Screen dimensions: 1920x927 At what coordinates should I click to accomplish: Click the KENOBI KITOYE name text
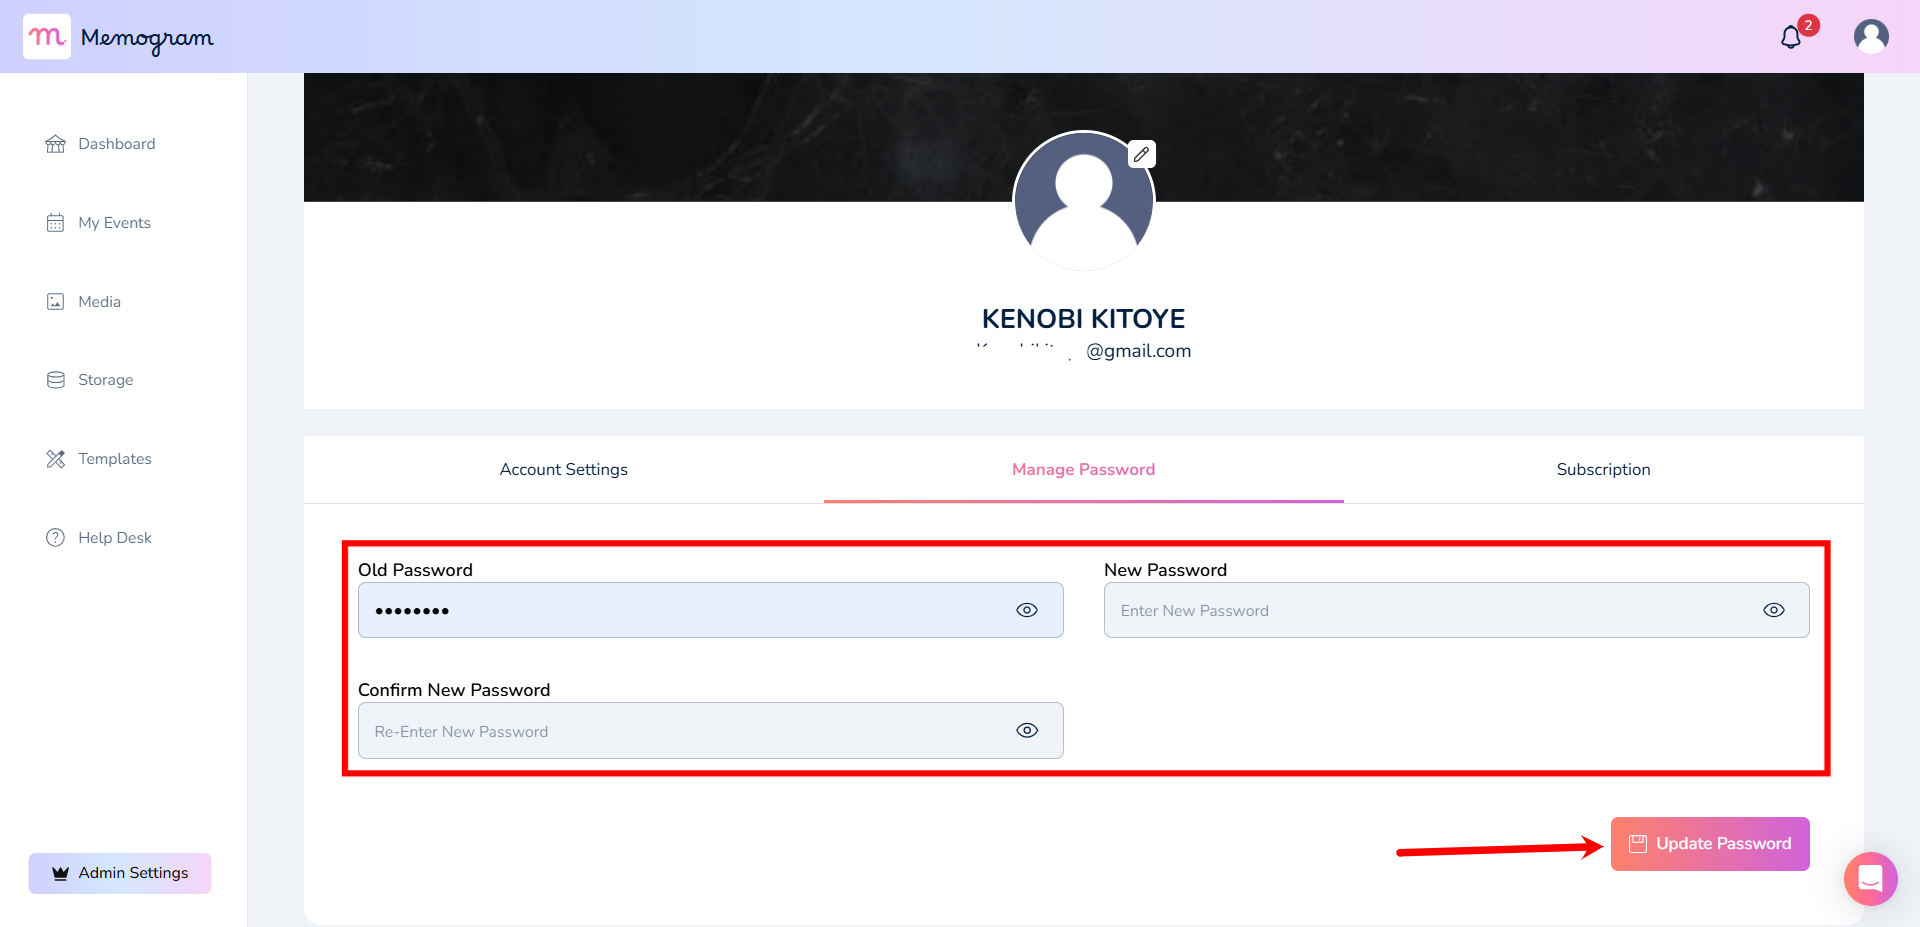point(1084,319)
